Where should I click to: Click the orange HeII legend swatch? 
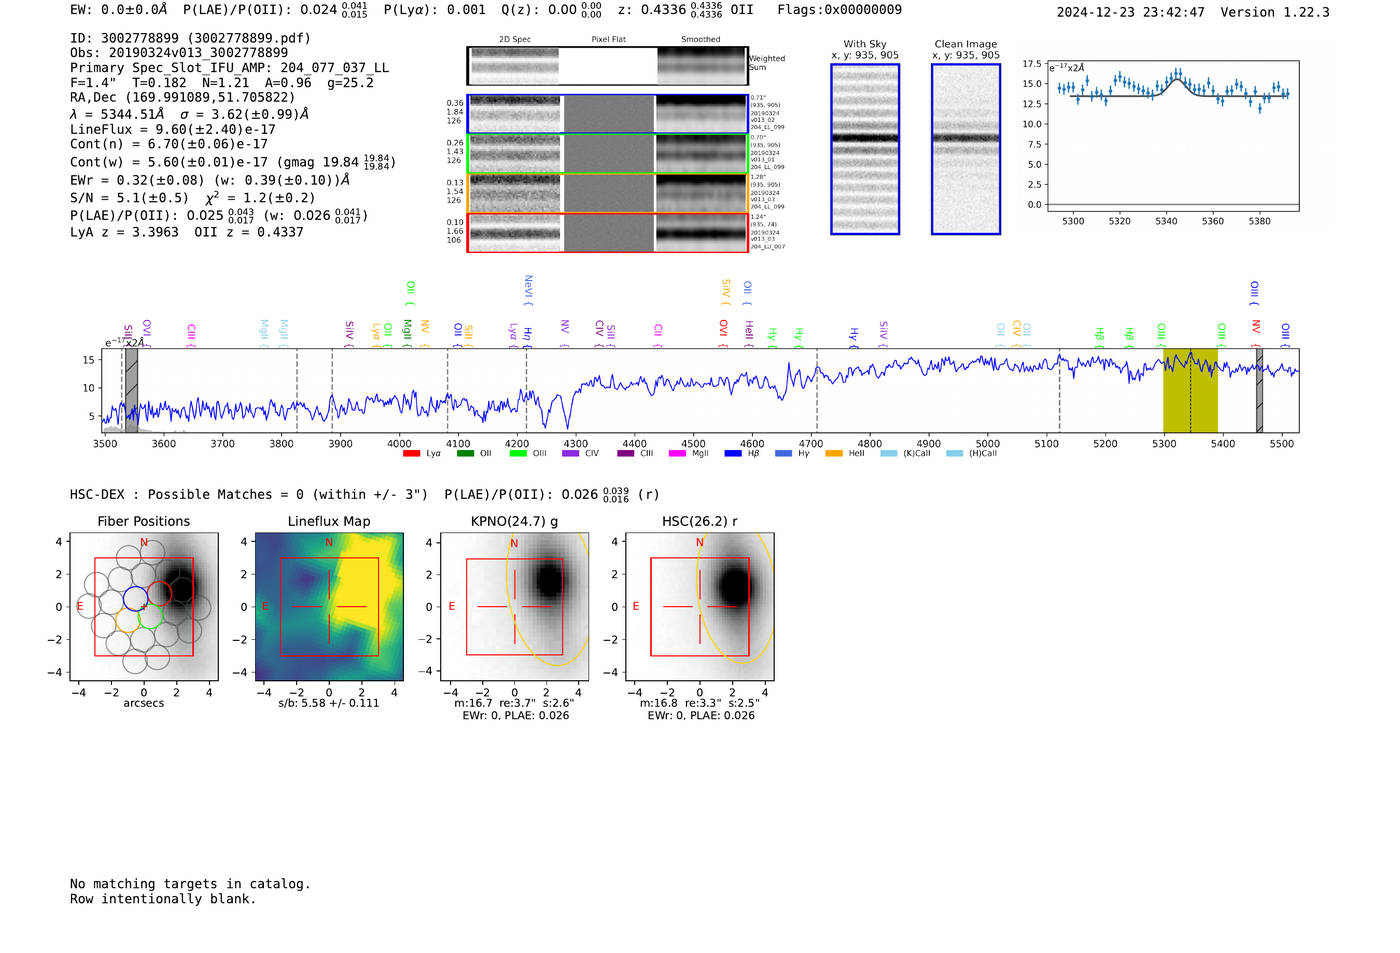pos(834,454)
